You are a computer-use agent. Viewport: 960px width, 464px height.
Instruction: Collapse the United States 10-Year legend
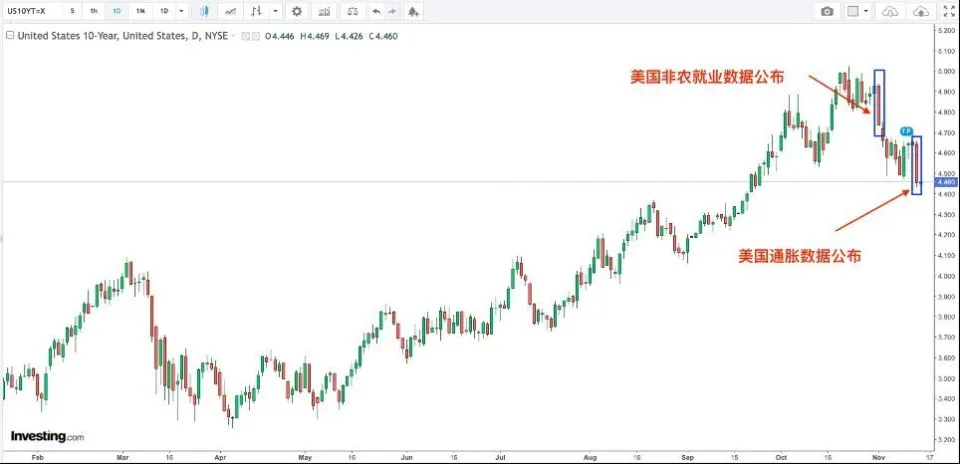coord(10,35)
